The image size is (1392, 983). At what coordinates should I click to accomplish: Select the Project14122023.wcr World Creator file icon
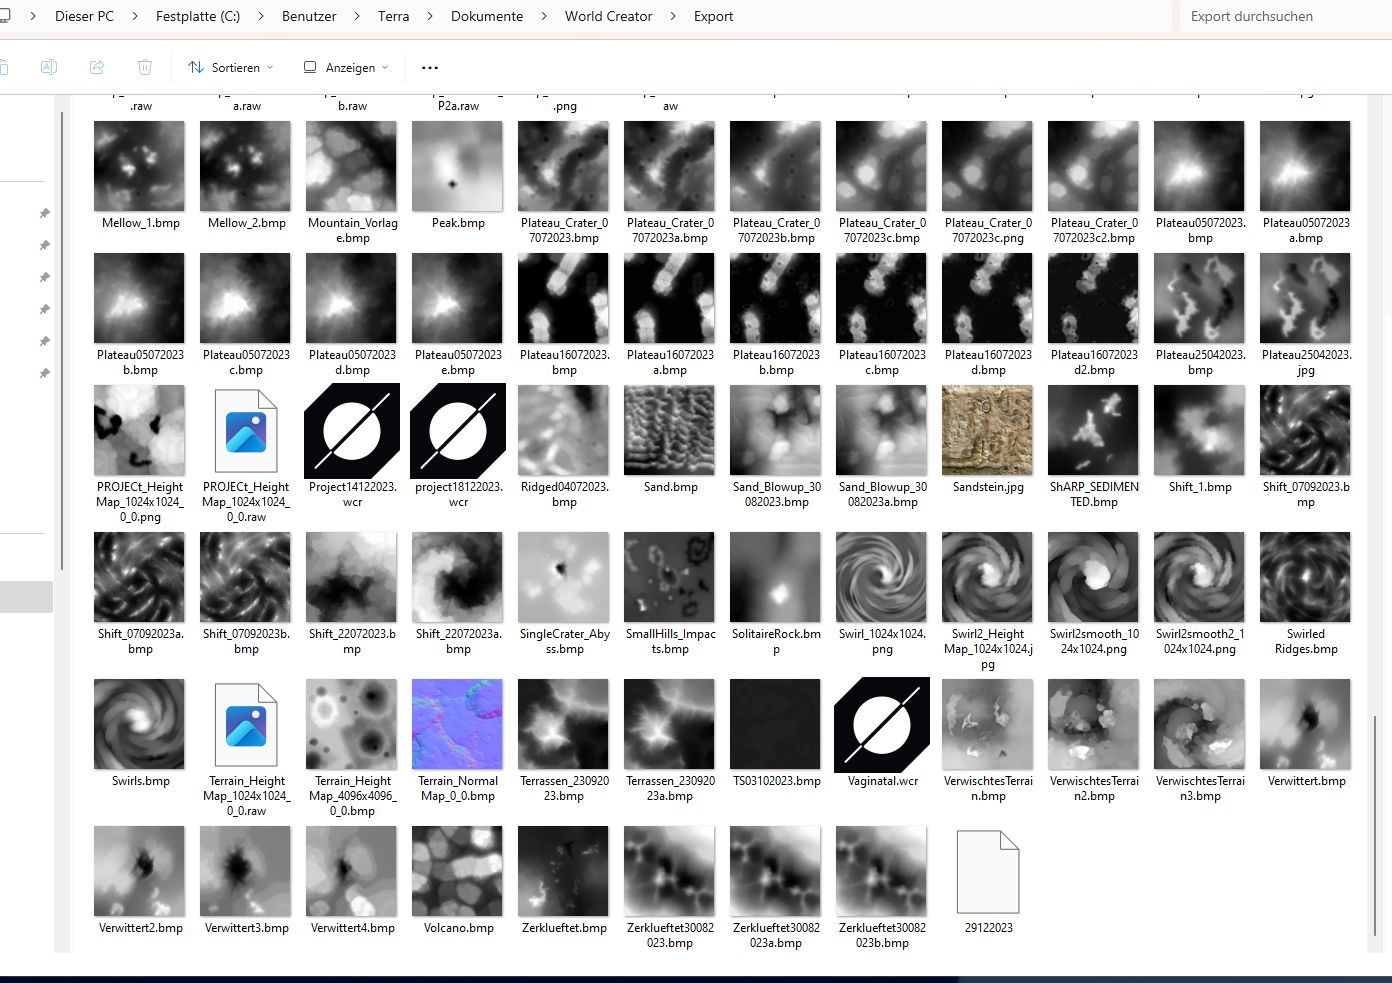pyautogui.click(x=352, y=431)
